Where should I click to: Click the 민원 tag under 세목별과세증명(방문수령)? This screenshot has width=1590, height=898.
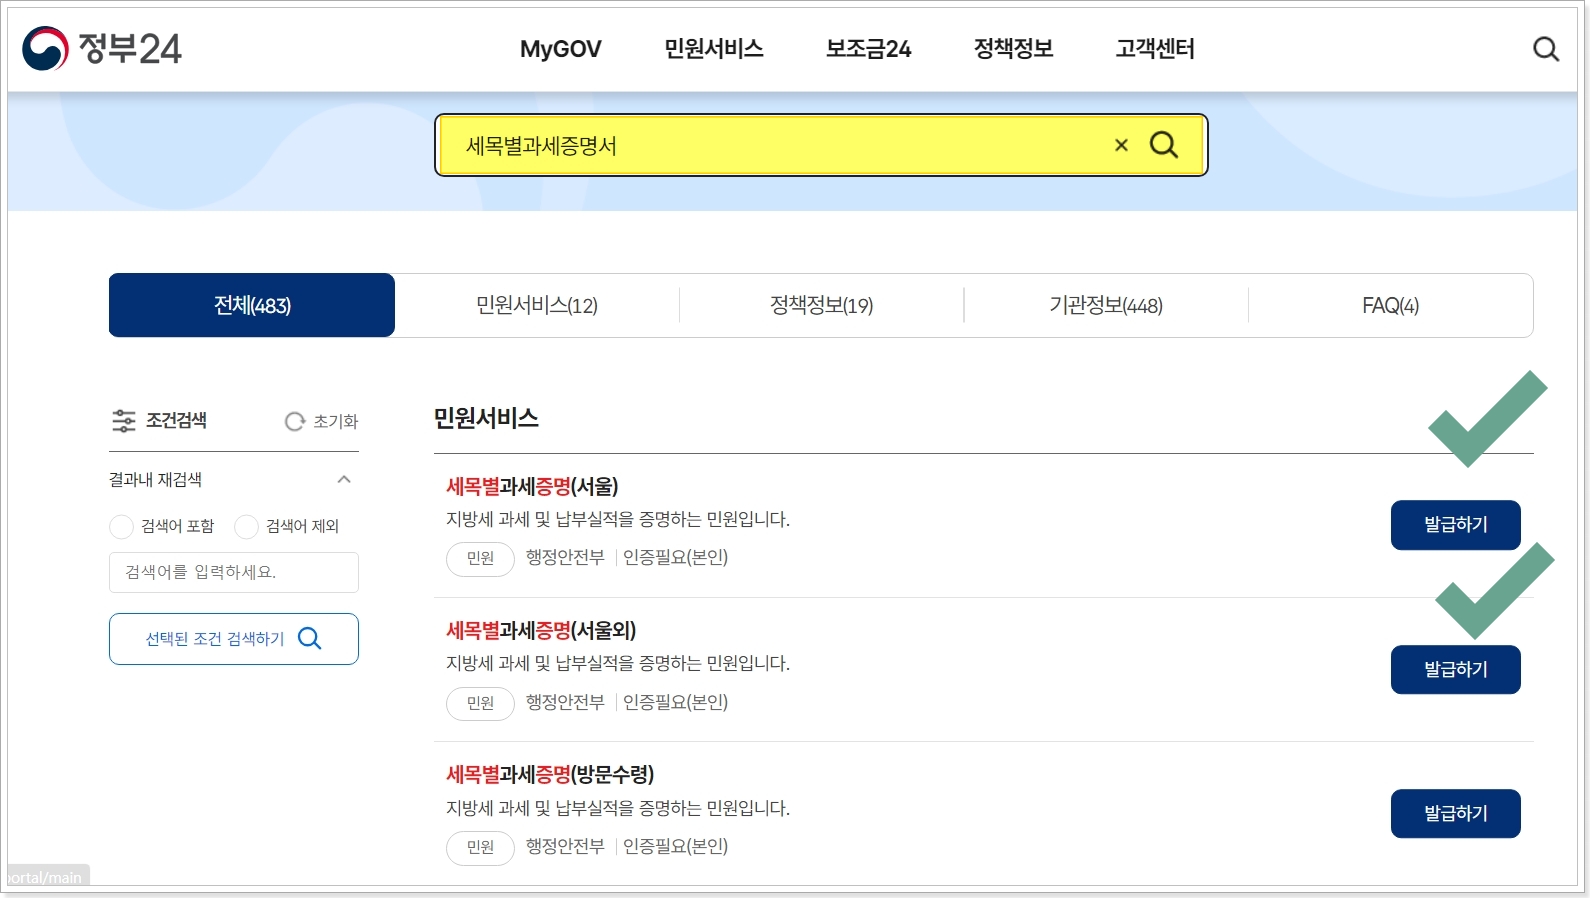[x=480, y=847]
